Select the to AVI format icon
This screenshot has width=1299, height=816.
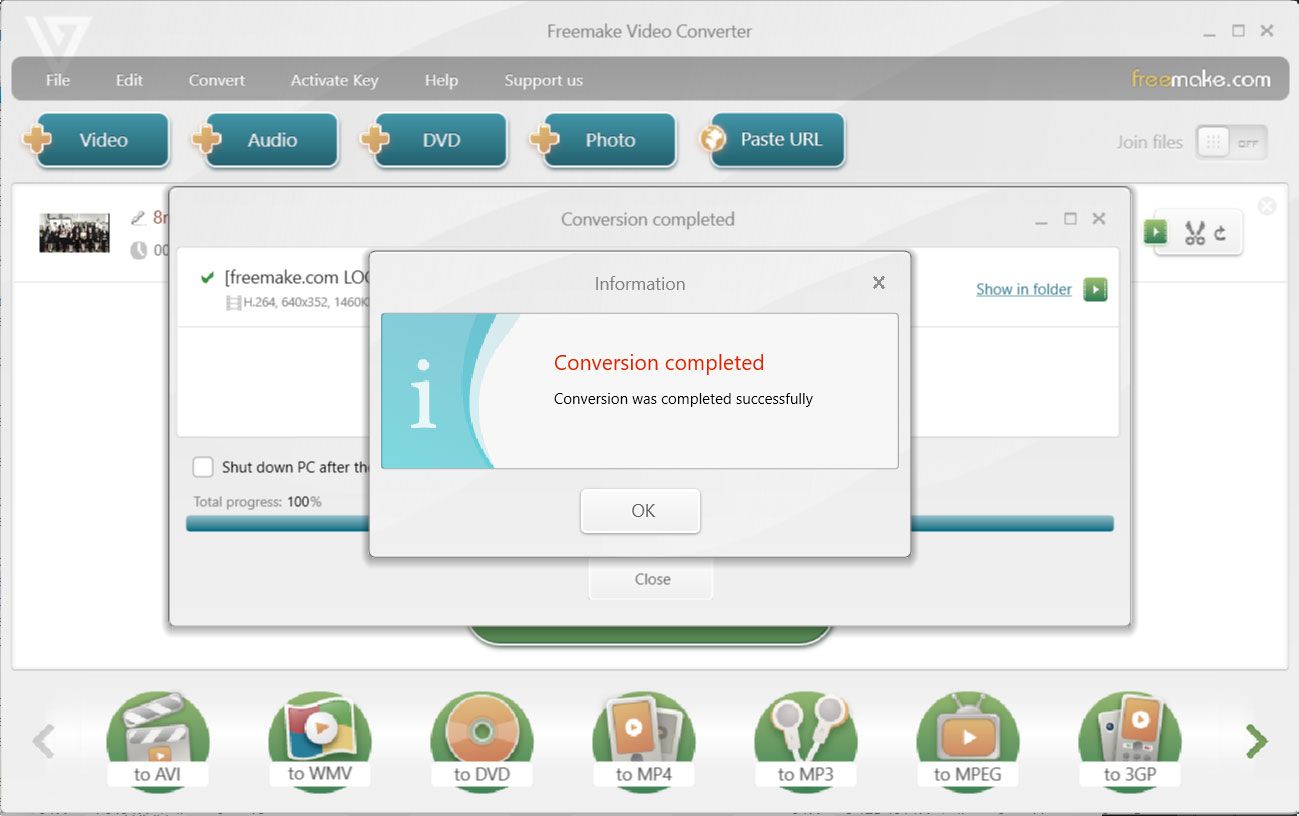[158, 740]
